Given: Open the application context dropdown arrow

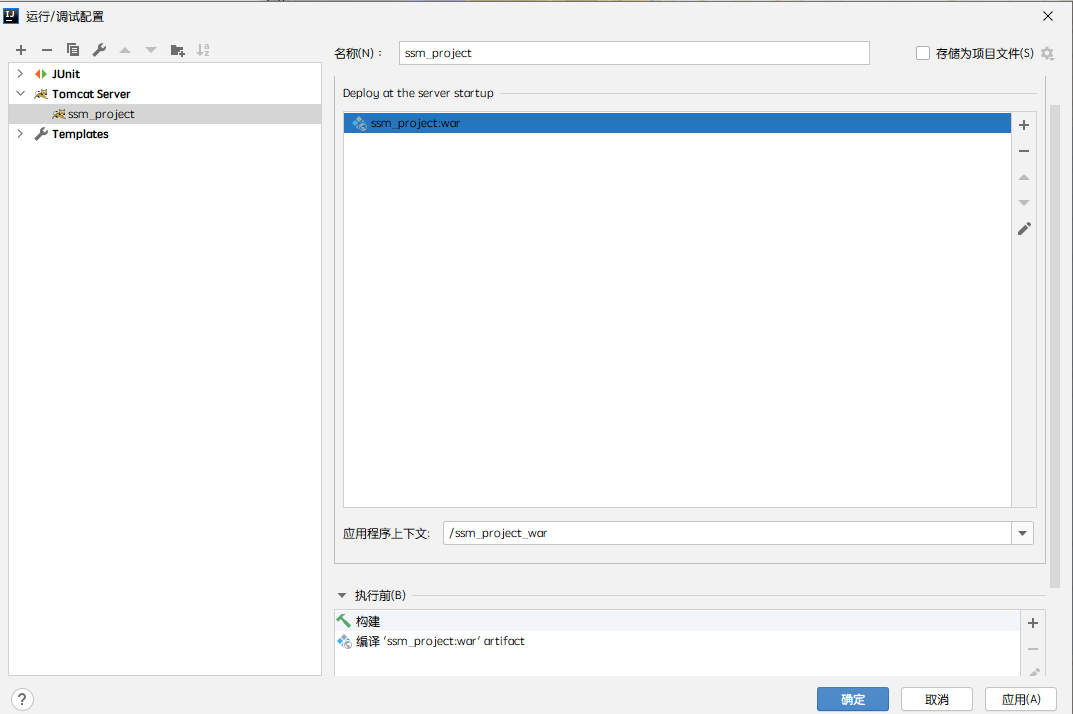Looking at the screenshot, I should click(1022, 533).
